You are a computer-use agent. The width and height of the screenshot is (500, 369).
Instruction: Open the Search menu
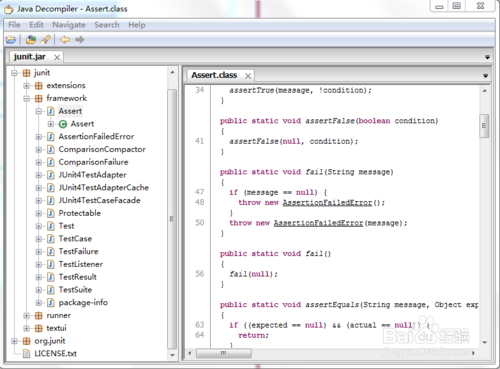(107, 25)
